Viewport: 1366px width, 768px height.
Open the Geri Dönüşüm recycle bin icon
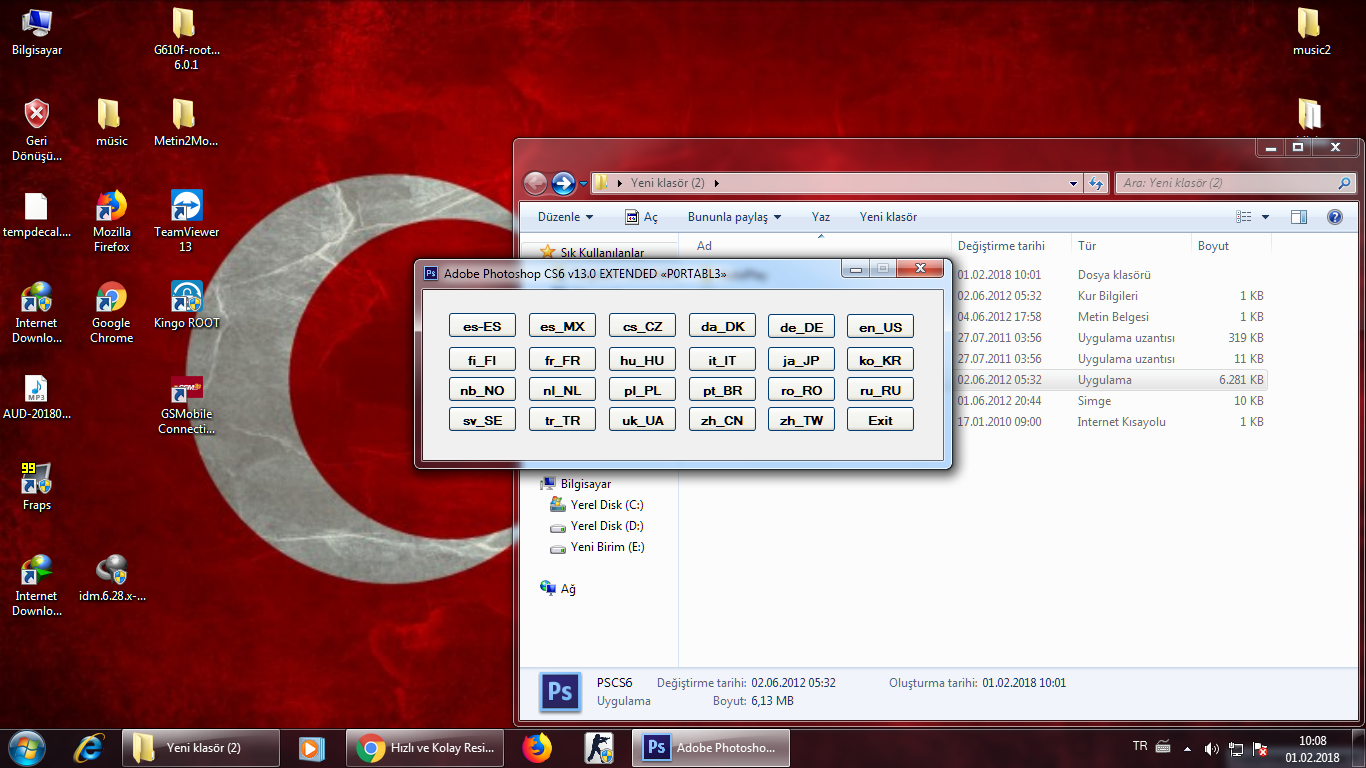click(x=37, y=131)
